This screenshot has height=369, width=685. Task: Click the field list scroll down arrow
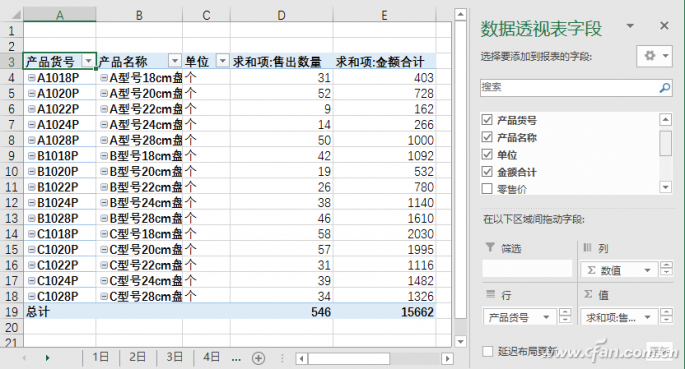(x=665, y=188)
